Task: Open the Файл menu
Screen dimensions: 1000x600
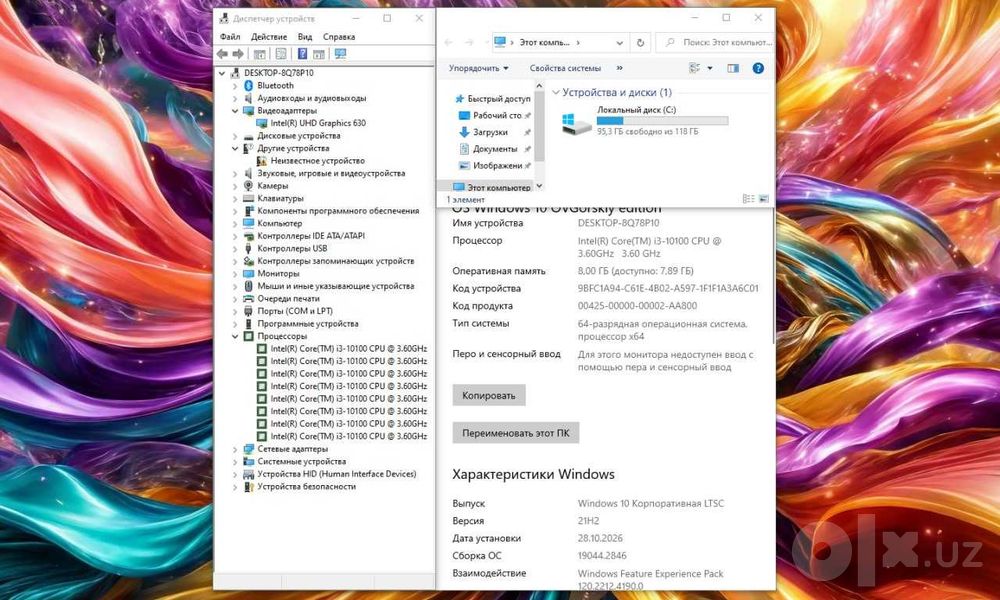Action: point(230,37)
